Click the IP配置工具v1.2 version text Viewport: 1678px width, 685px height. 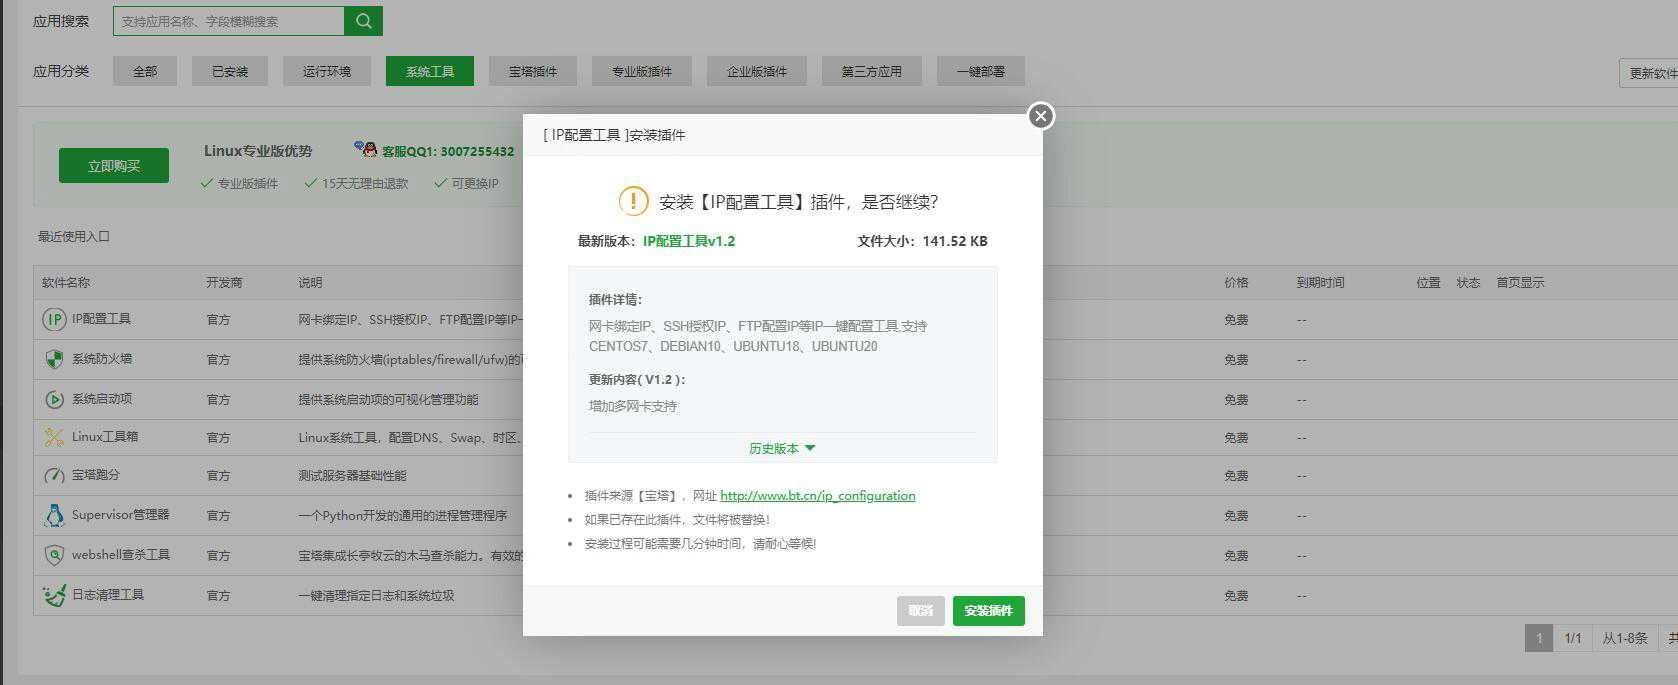click(x=689, y=241)
